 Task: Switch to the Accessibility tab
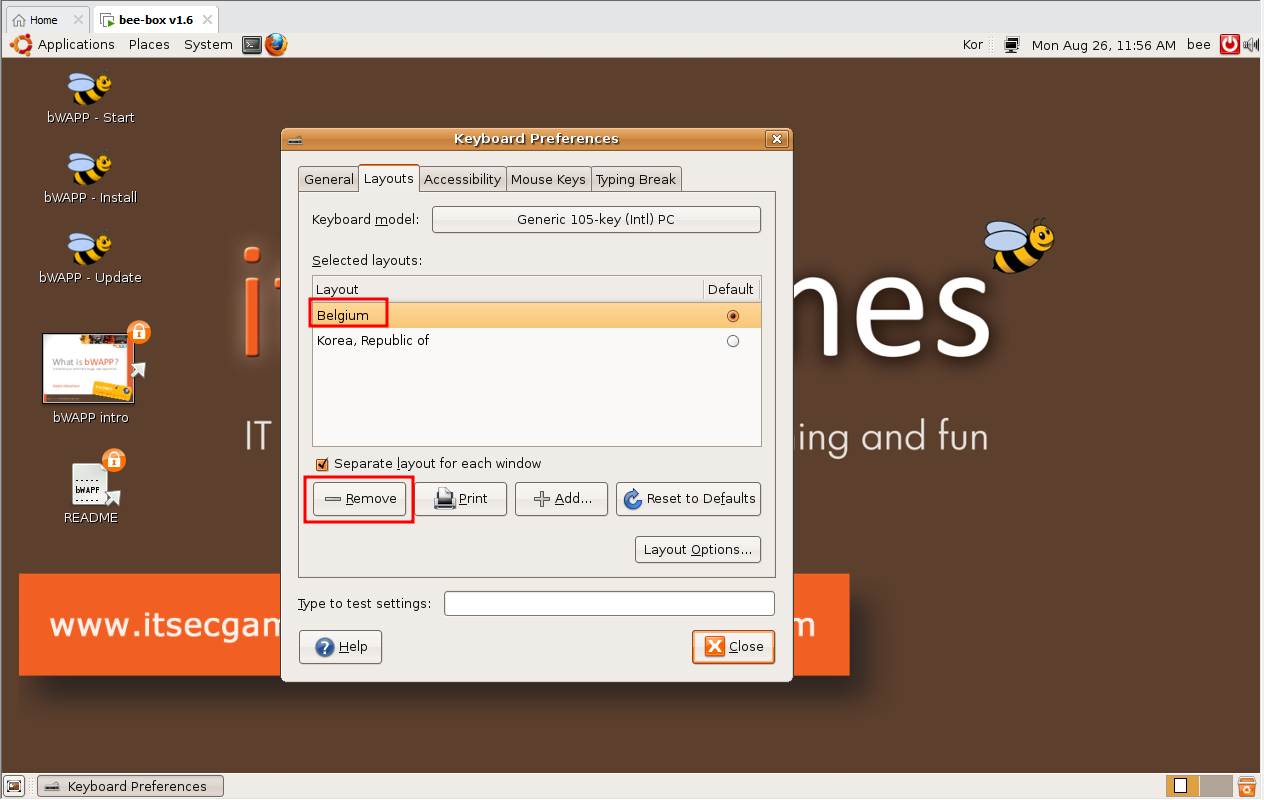[462, 179]
